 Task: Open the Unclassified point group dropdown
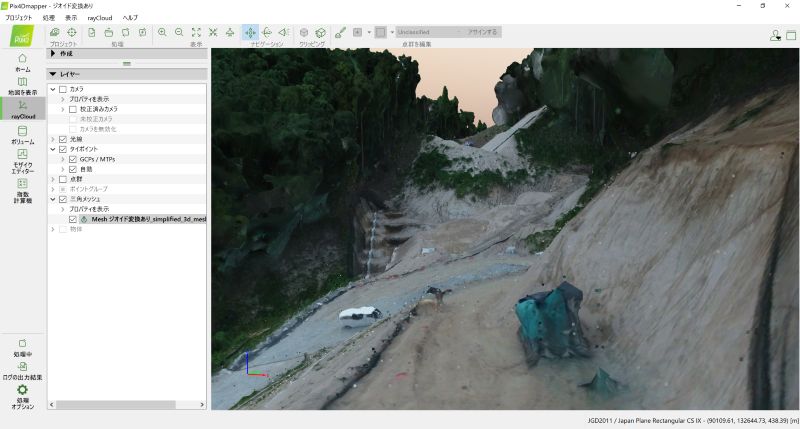[430, 32]
